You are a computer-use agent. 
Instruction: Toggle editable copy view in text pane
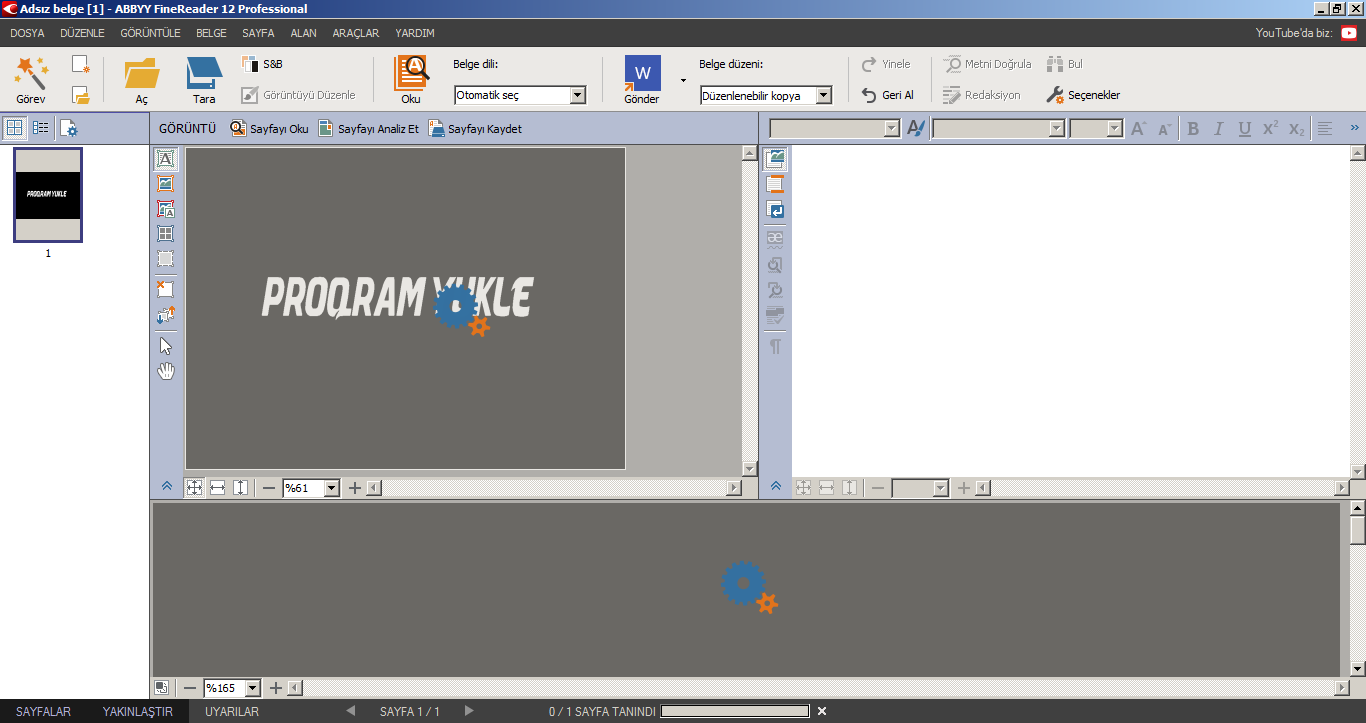point(775,184)
